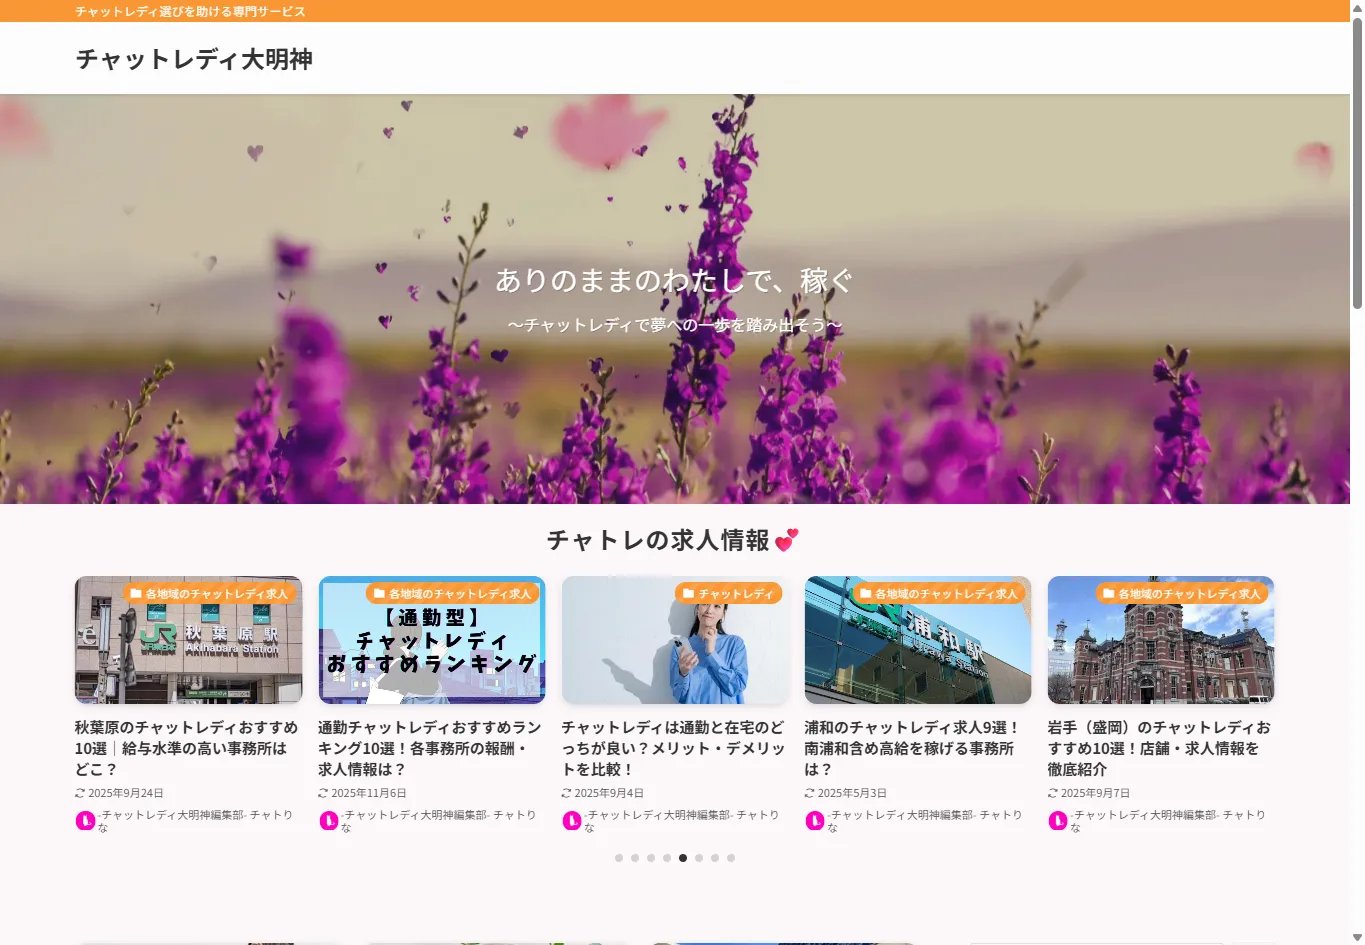Click the hero heading ありのままのわたしで、稼ぐ
Viewport: 1365px width, 945px height.
coord(674,281)
